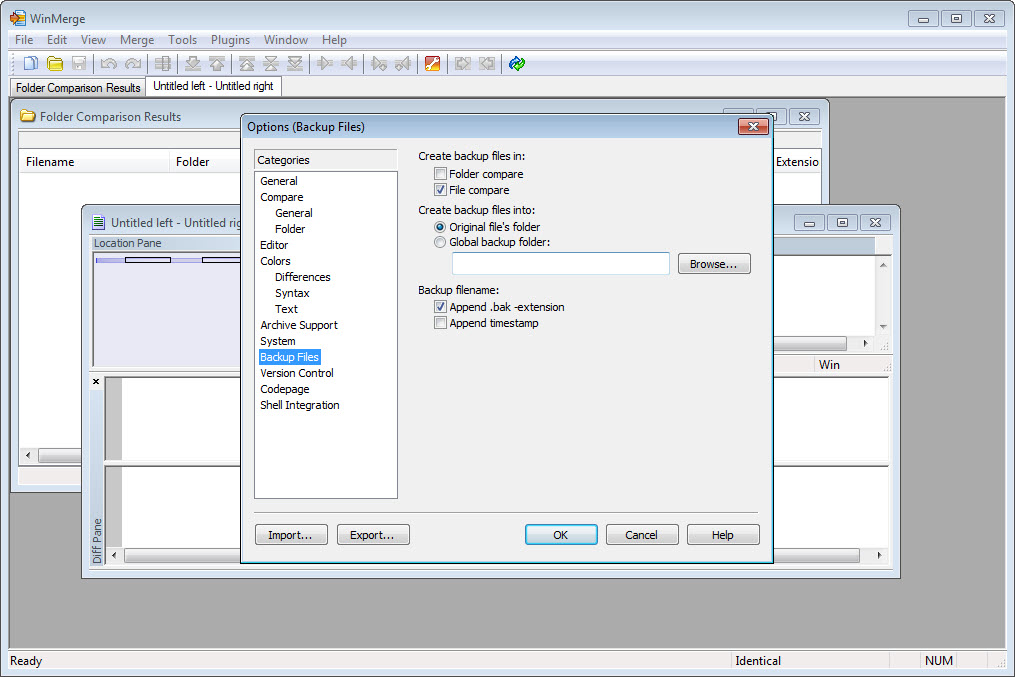1015x677 pixels.
Task: Toggle the Append .bak -extension checkbox
Action: point(440,307)
